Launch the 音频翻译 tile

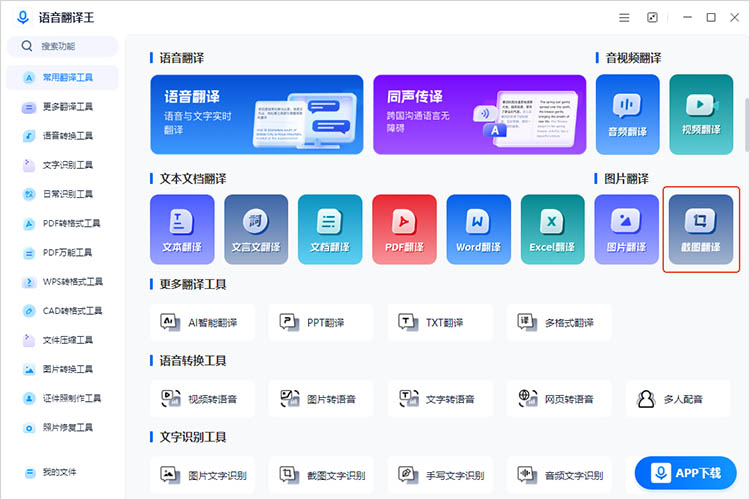click(x=627, y=114)
